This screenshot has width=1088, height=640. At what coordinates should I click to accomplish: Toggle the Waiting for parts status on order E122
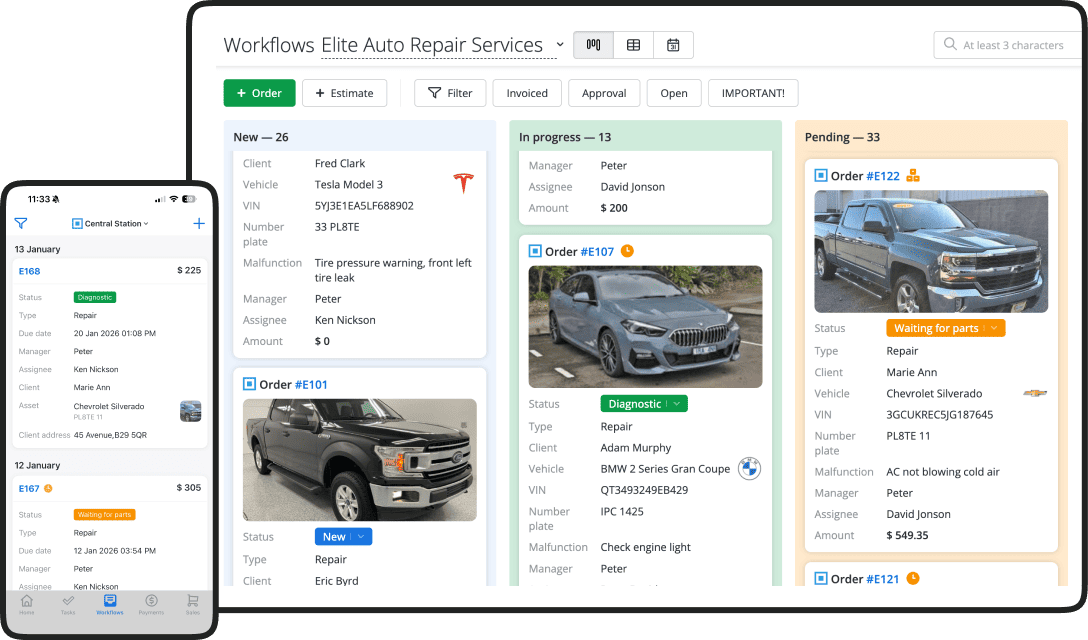pos(945,328)
